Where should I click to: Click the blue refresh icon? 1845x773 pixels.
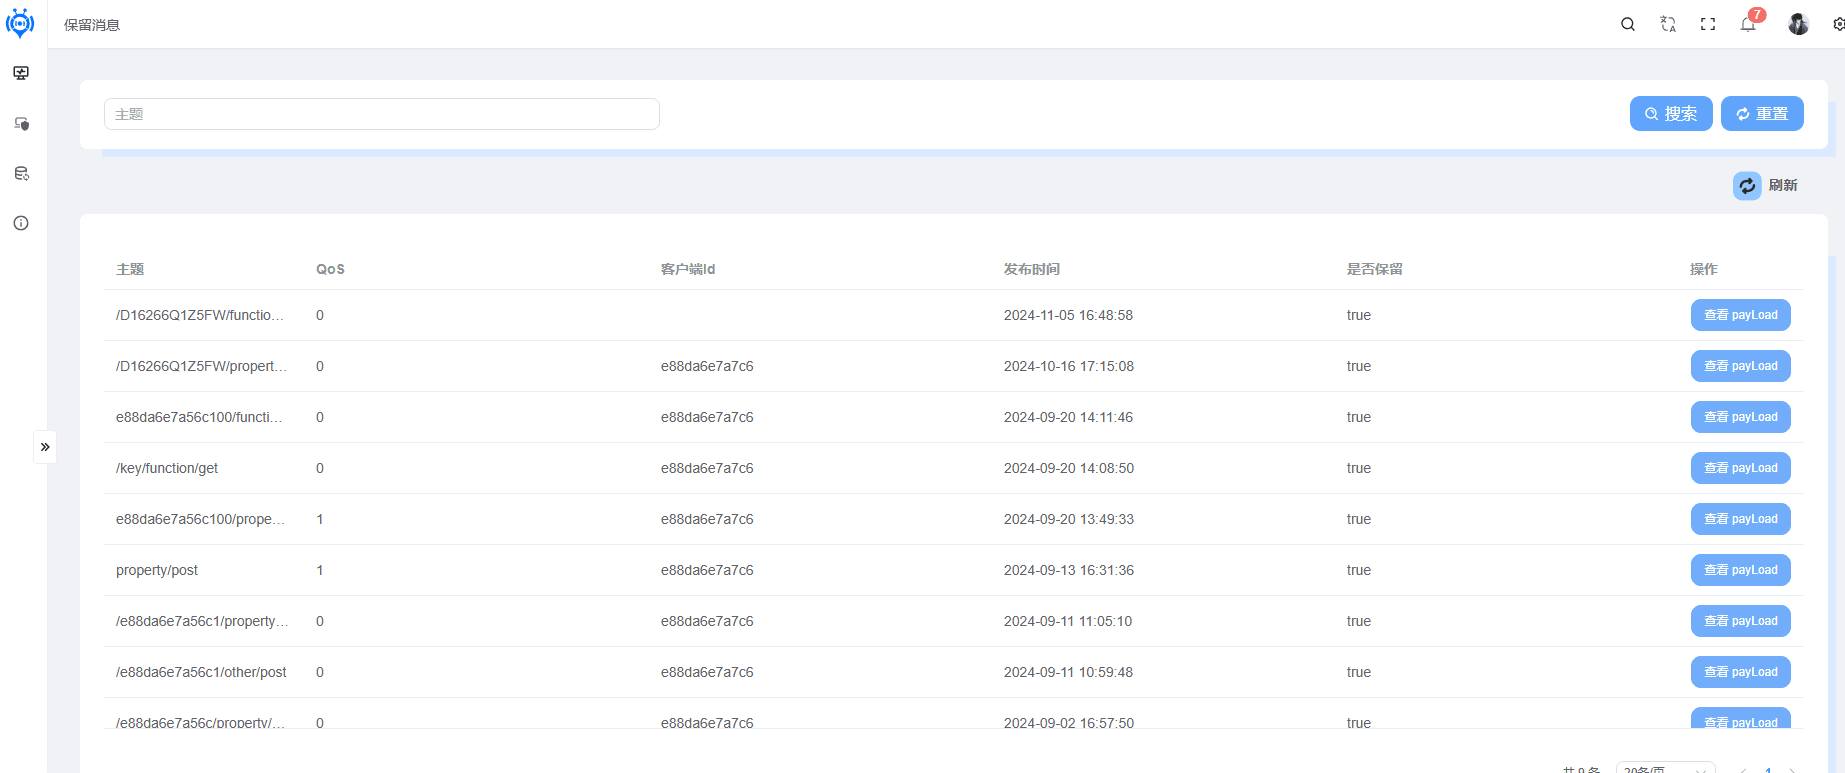(1747, 185)
